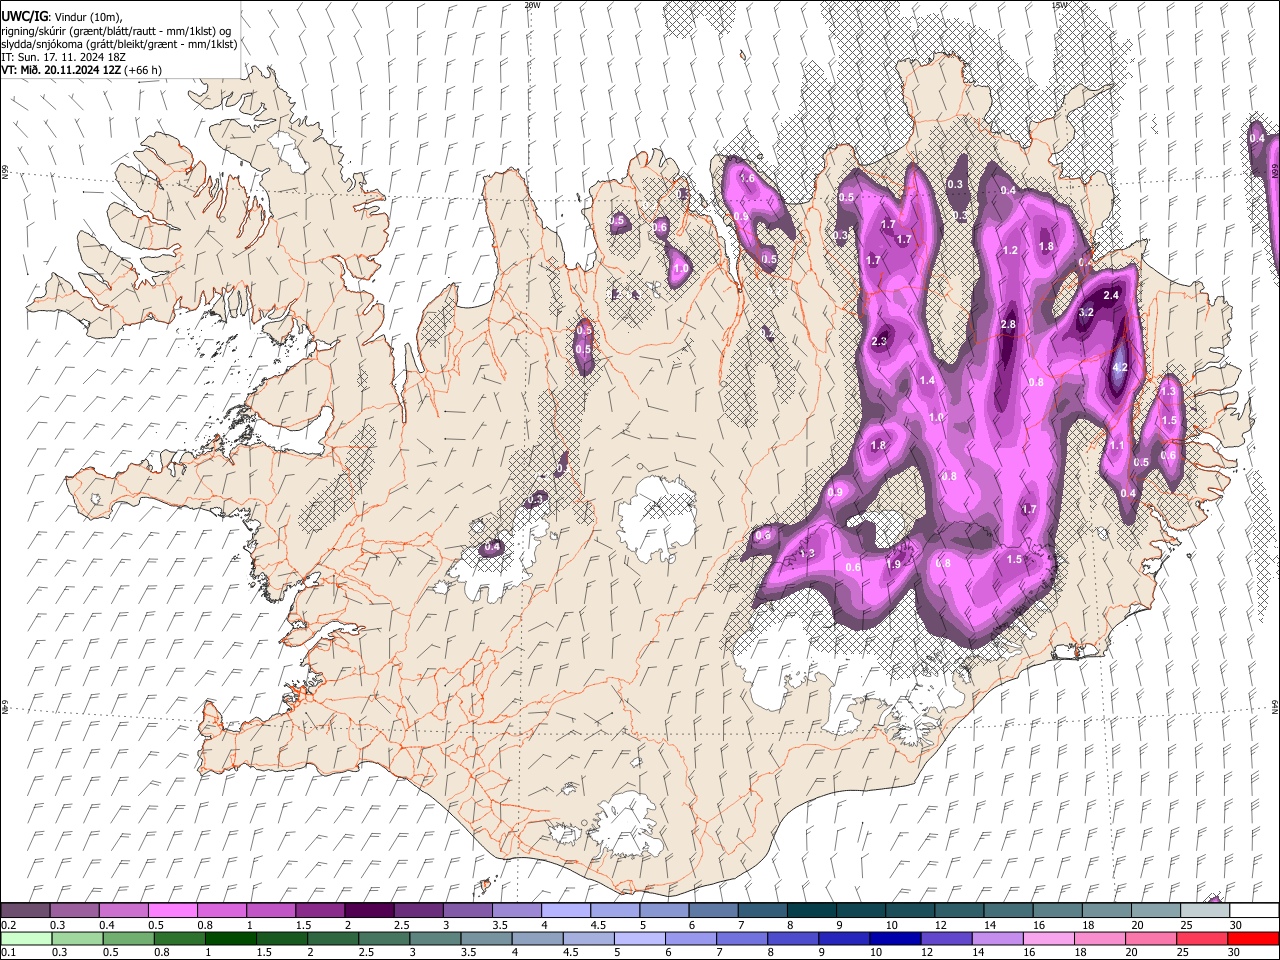Click the 3.2 snowfall value label

(1087, 313)
